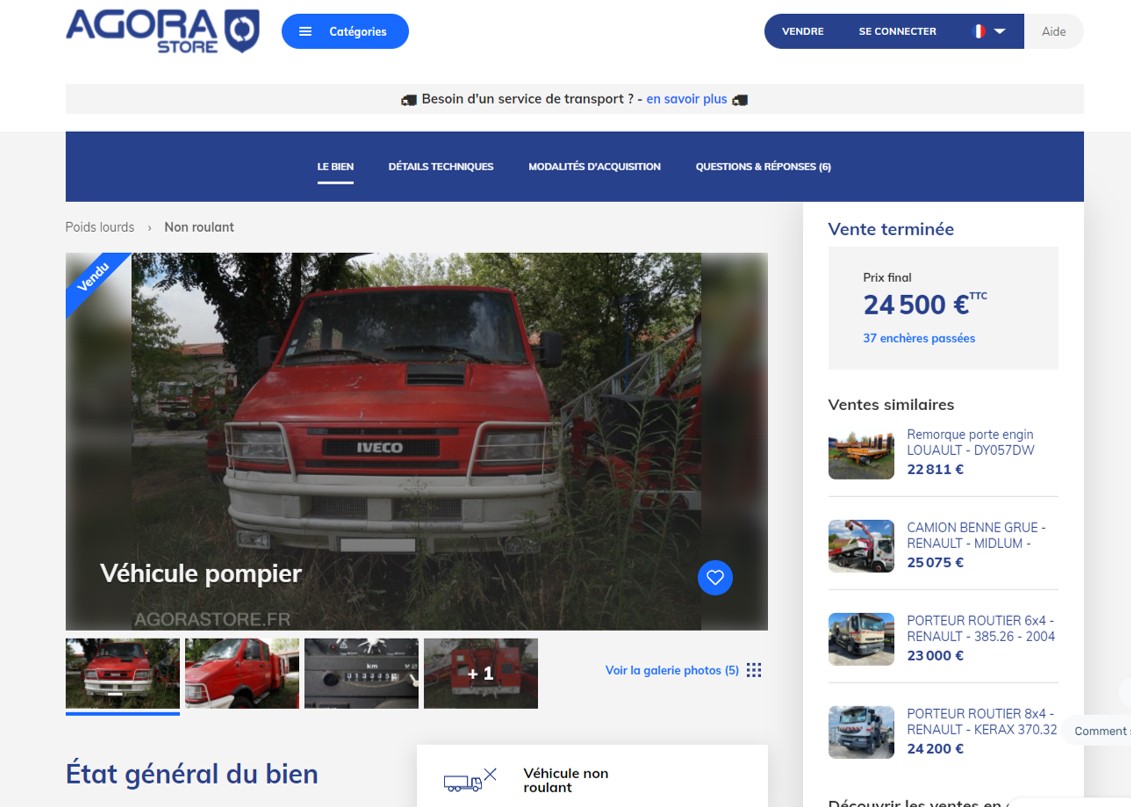View the 37 enchères passées
The image size is (1131, 807).
[919, 338]
